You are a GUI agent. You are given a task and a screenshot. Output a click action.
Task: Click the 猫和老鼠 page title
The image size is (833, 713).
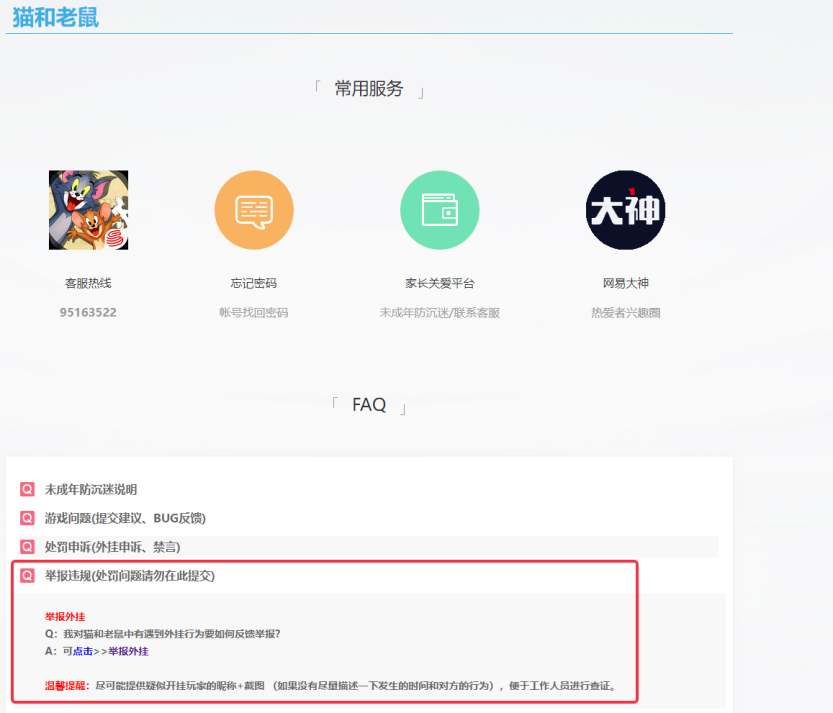(x=56, y=17)
